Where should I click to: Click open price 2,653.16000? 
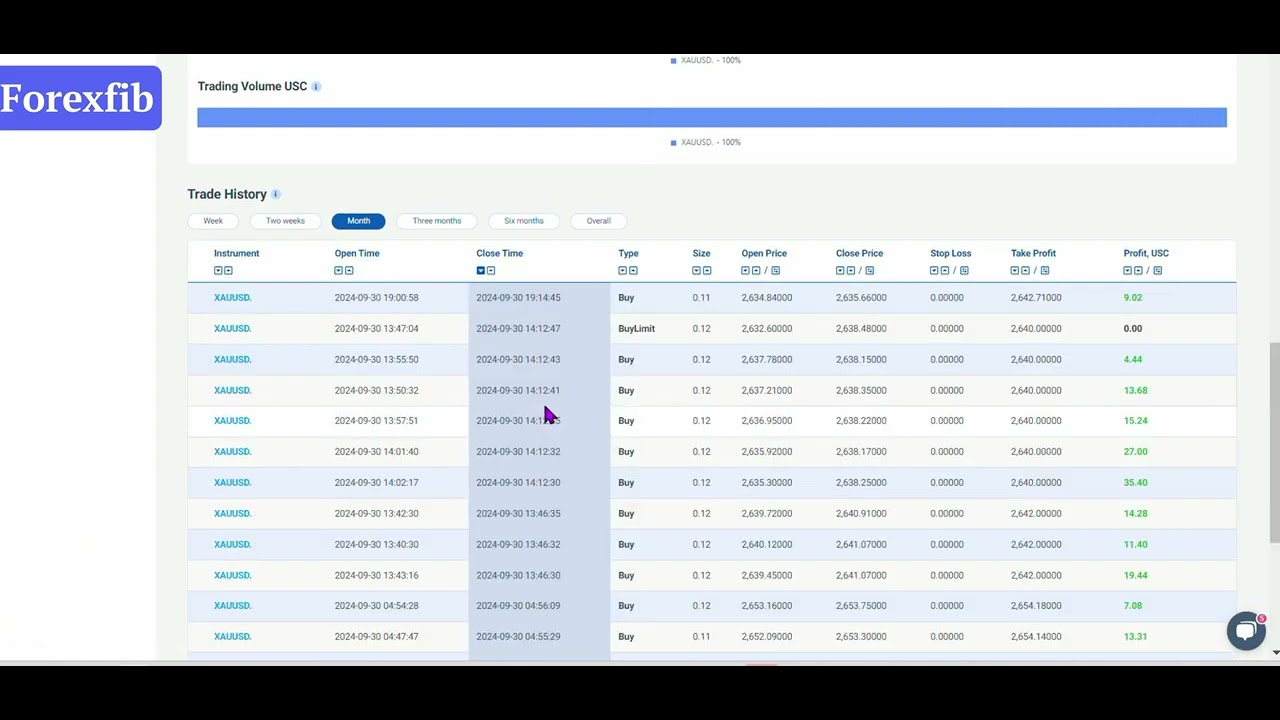point(767,606)
